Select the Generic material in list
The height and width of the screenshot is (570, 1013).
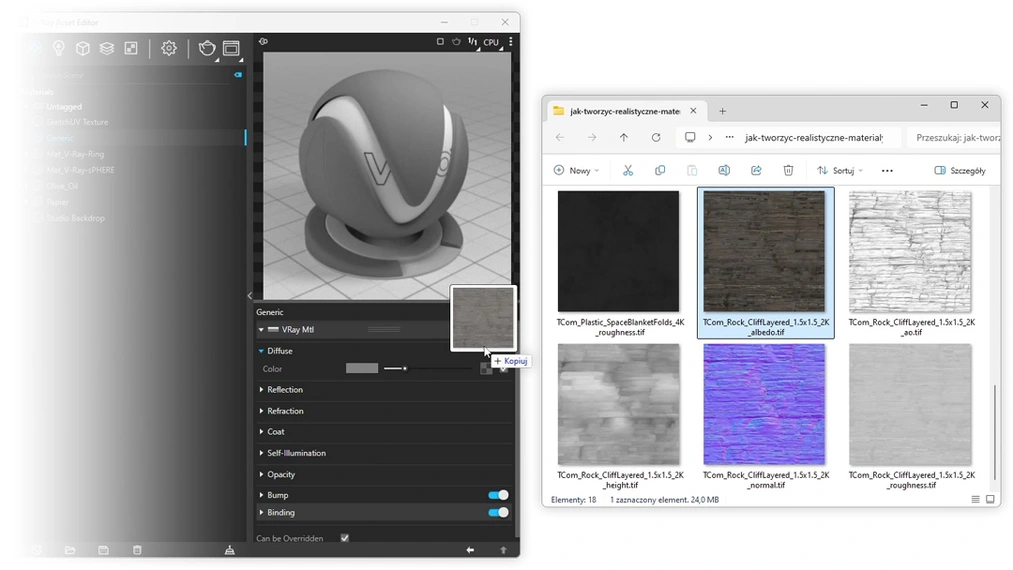tap(60, 138)
